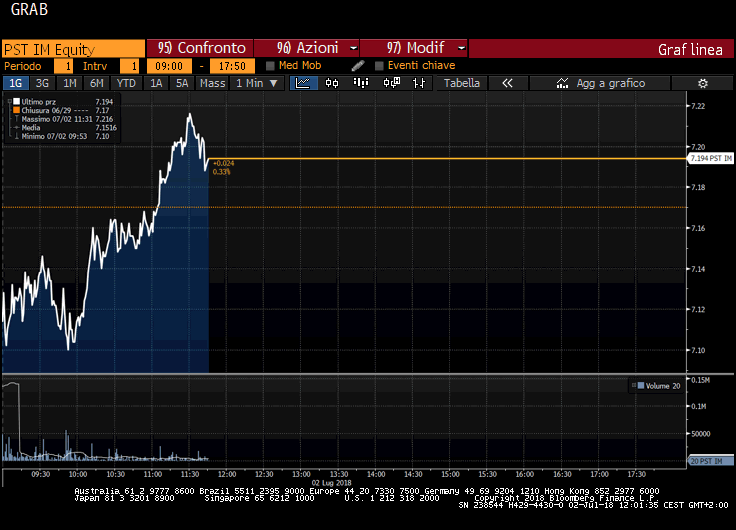The width and height of the screenshot is (736, 530).
Task: Collapse the price legend box expander
Action: click(9, 101)
